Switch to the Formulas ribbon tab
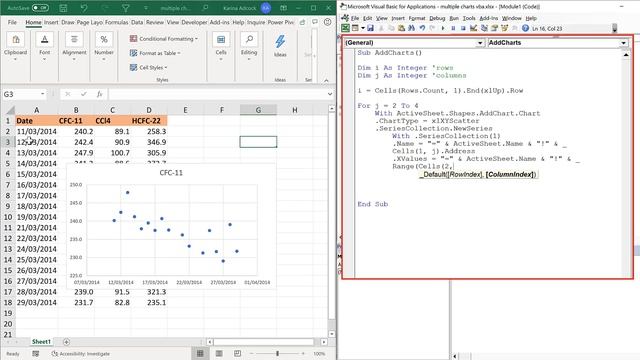The height and width of the screenshot is (360, 640). (116, 22)
